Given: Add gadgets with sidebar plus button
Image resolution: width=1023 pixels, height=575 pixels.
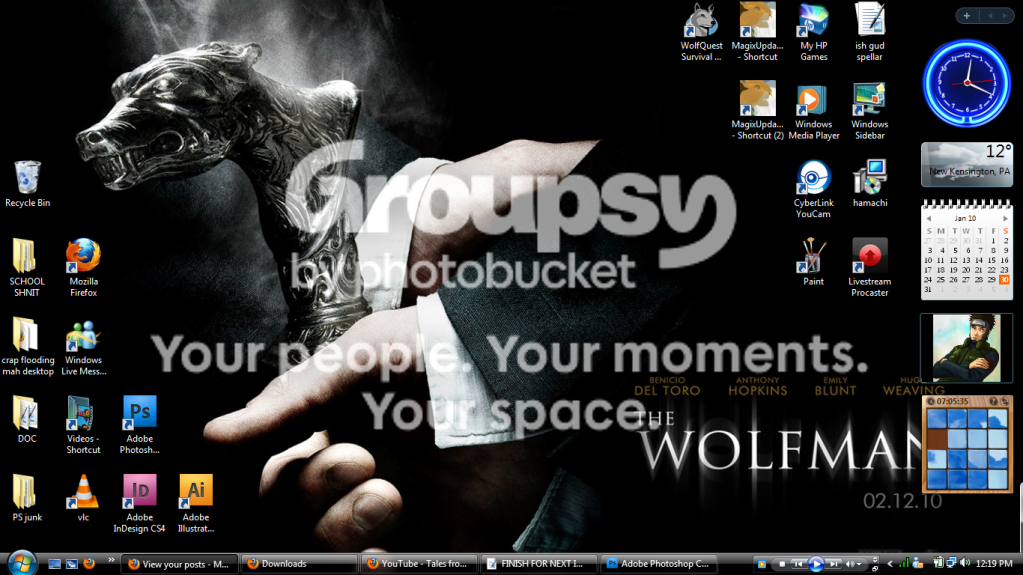Looking at the screenshot, I should click(x=967, y=16).
